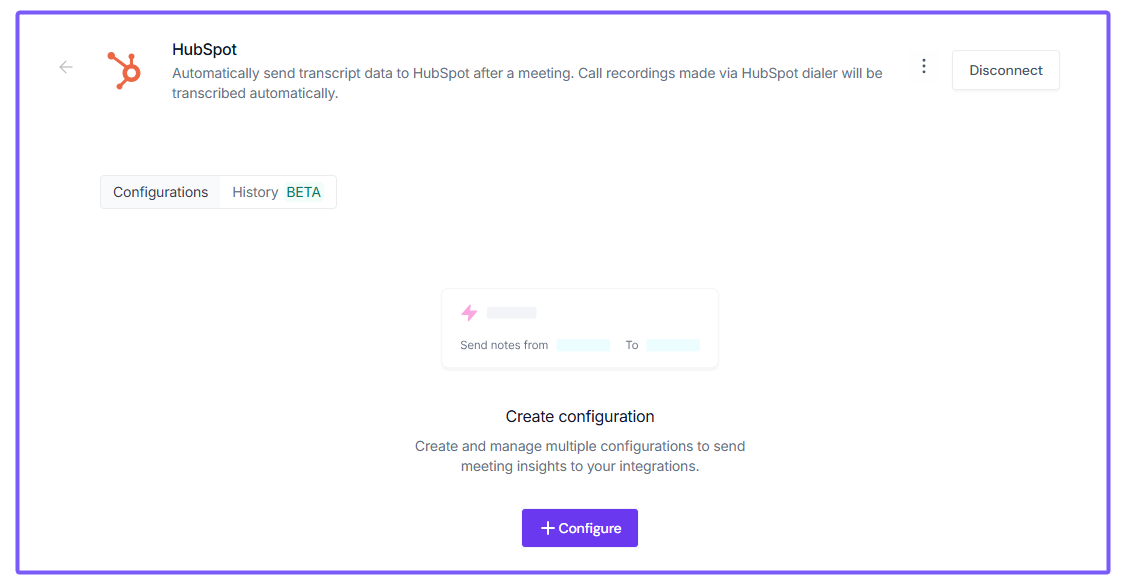The width and height of the screenshot is (1130, 584).
Task: Open the History tab
Action: (x=255, y=192)
